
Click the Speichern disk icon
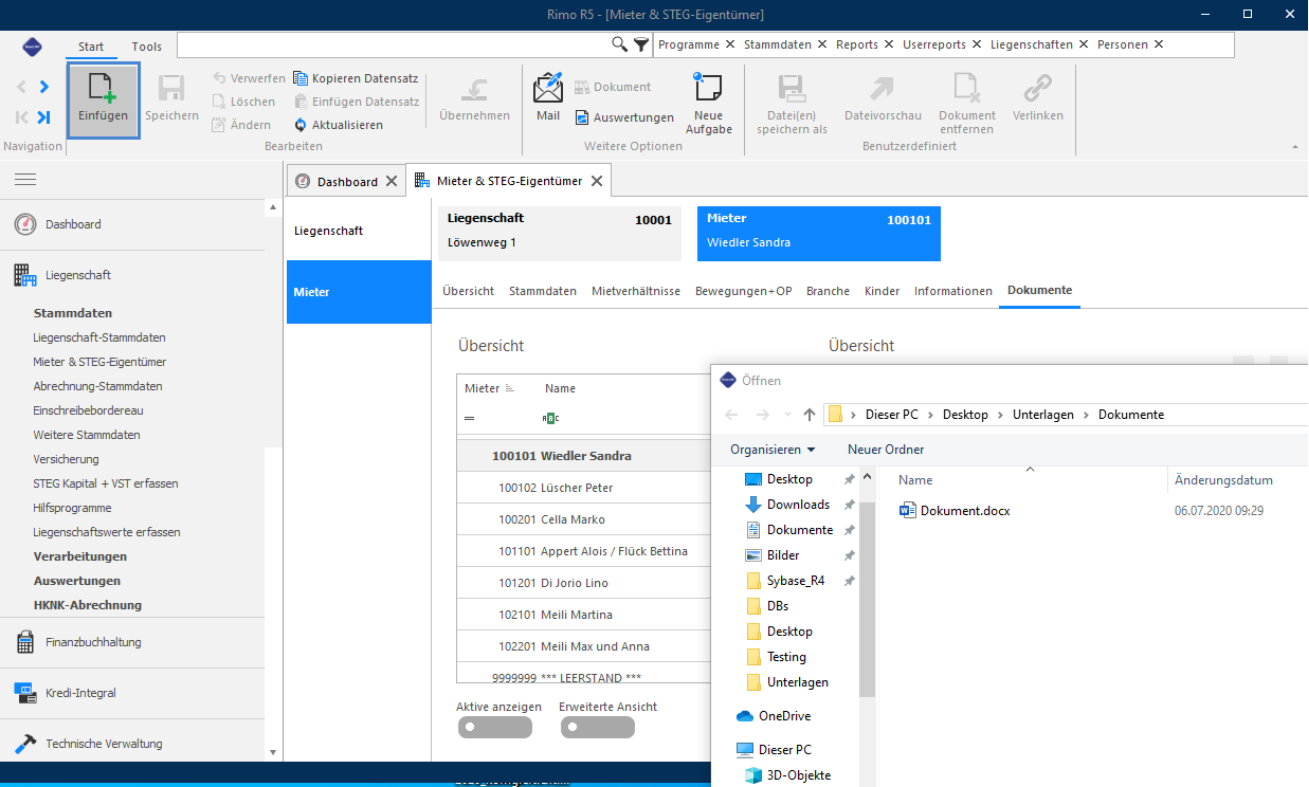[x=171, y=89]
